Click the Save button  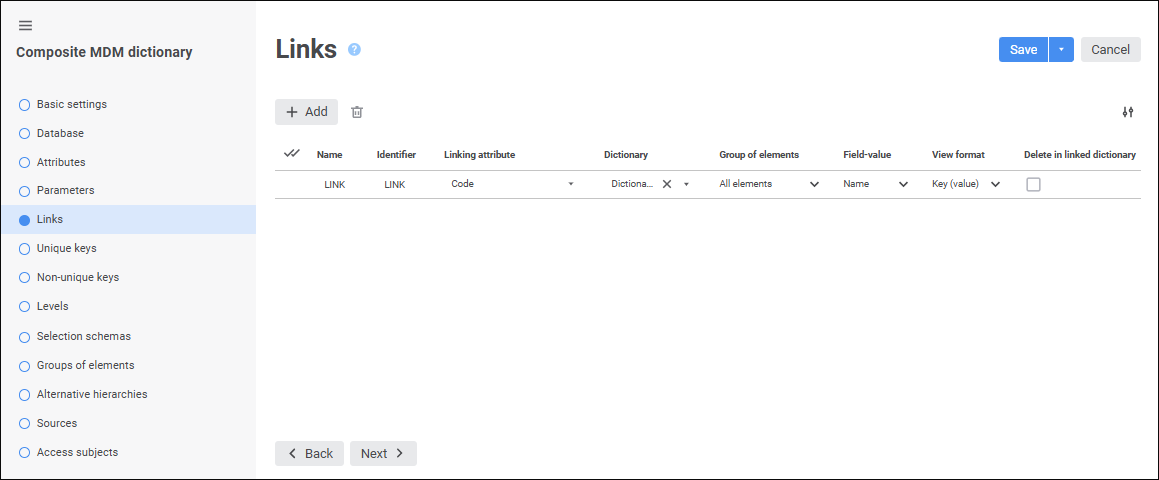coord(1023,50)
